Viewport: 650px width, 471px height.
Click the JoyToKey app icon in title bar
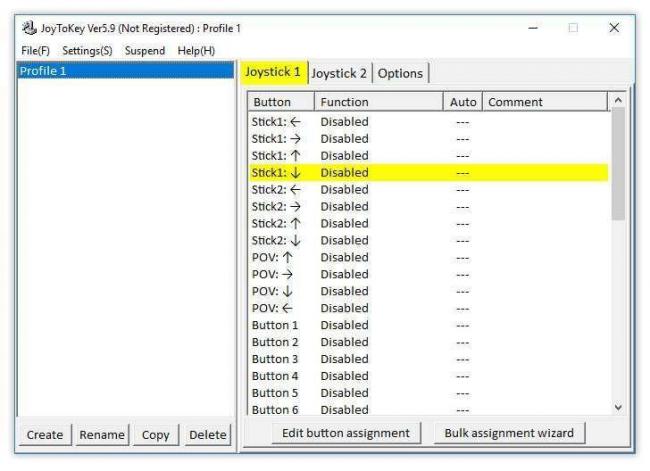(29, 28)
